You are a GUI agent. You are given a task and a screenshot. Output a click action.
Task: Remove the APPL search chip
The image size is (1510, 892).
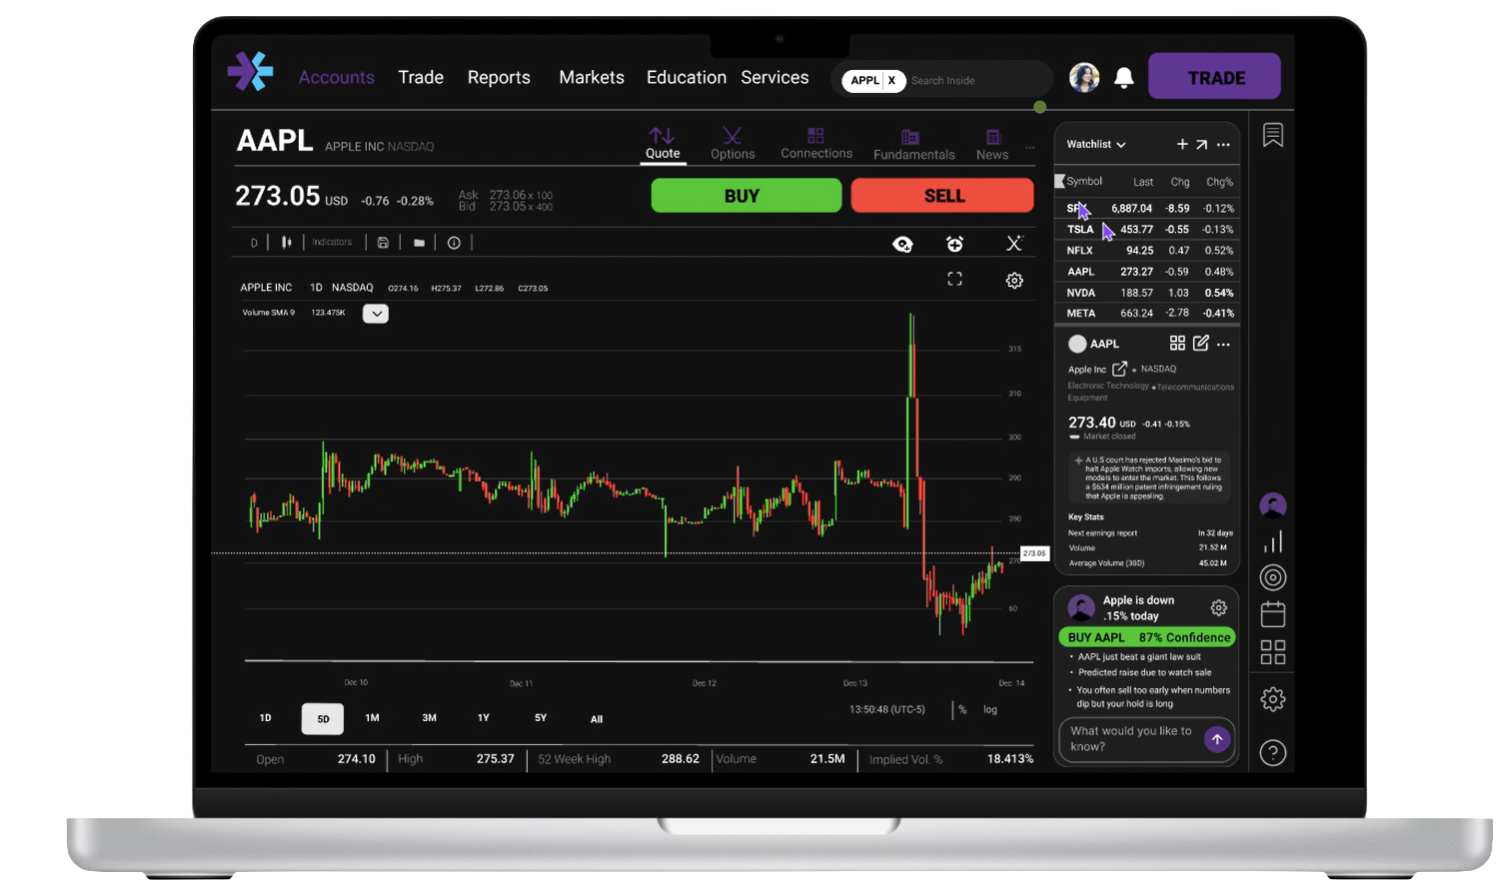pyautogui.click(x=891, y=80)
